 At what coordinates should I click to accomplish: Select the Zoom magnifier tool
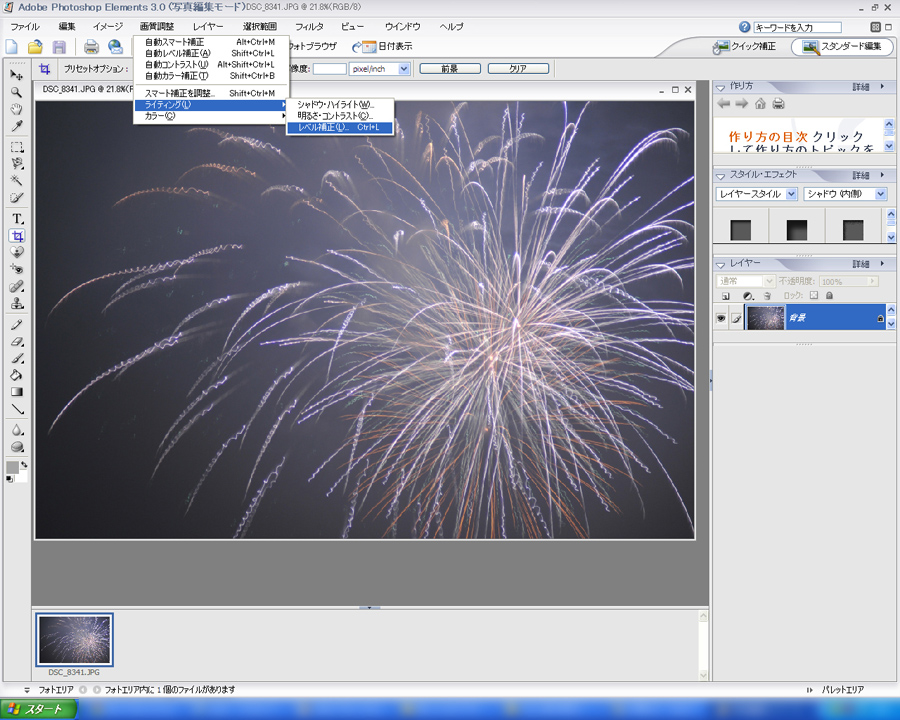coord(17,92)
